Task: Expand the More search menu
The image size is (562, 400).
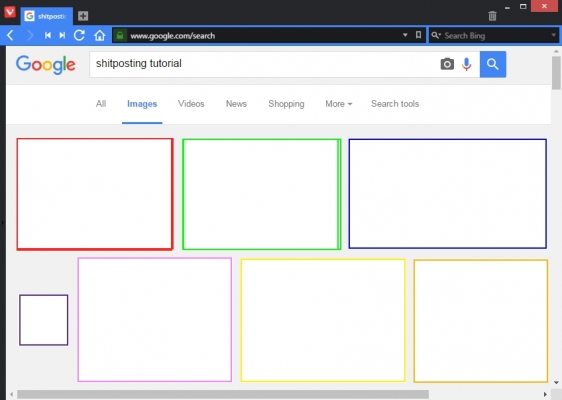Action: point(339,104)
